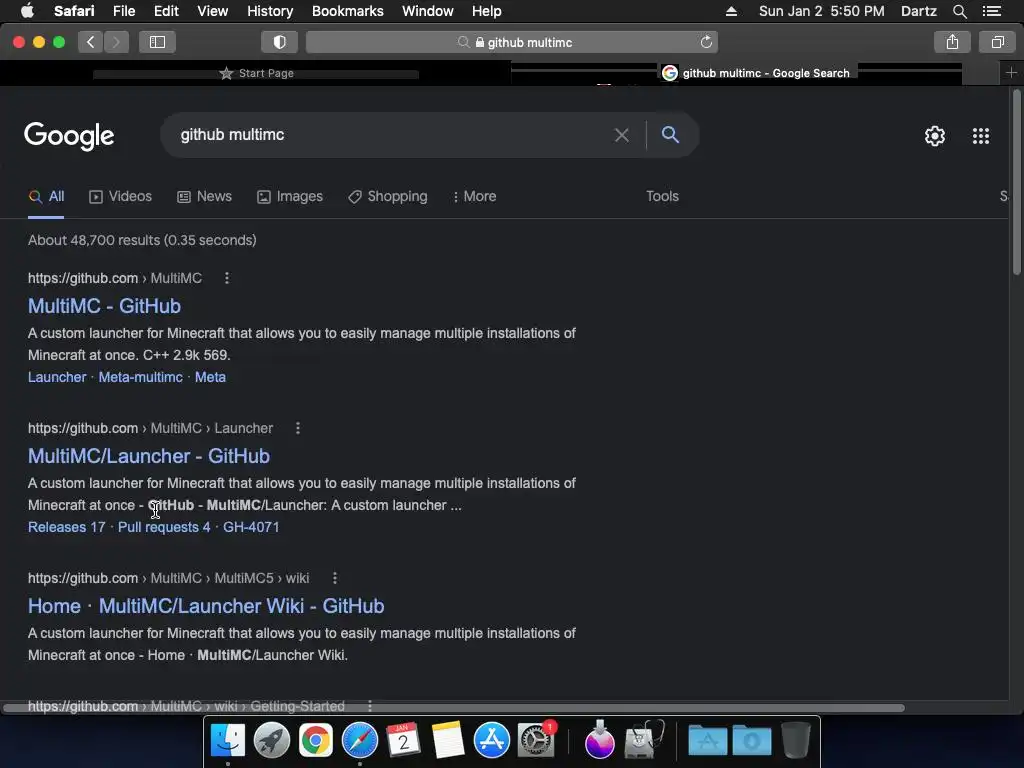
Task: Open the privacy report shield icon
Action: (280, 42)
